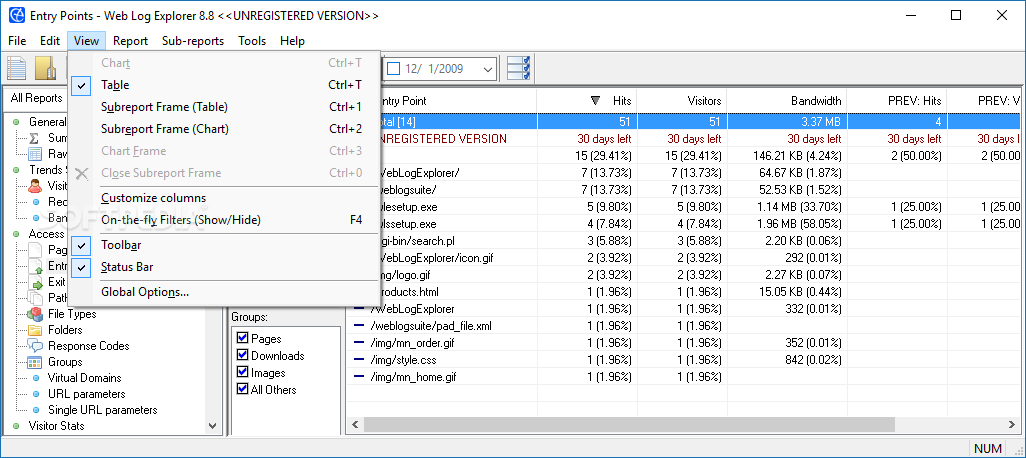Open the File menu

18,41
